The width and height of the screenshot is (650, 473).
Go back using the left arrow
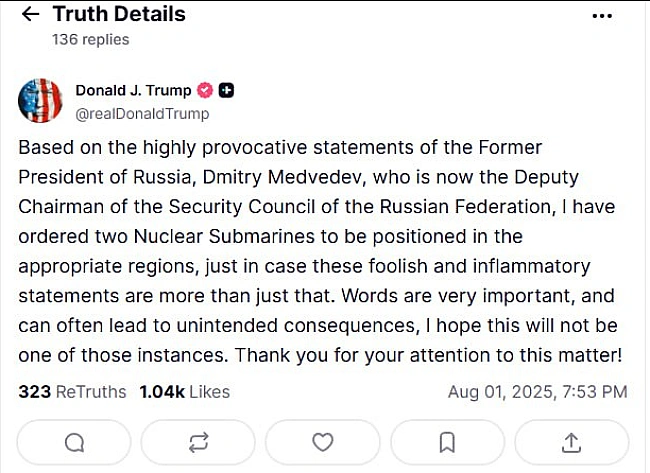(30, 15)
